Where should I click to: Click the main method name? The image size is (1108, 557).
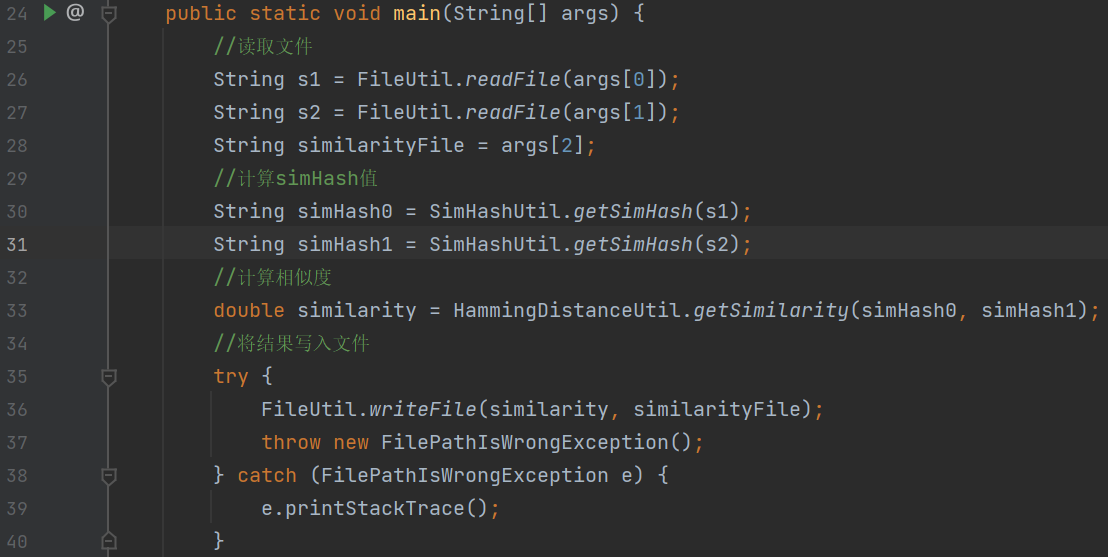tap(417, 14)
